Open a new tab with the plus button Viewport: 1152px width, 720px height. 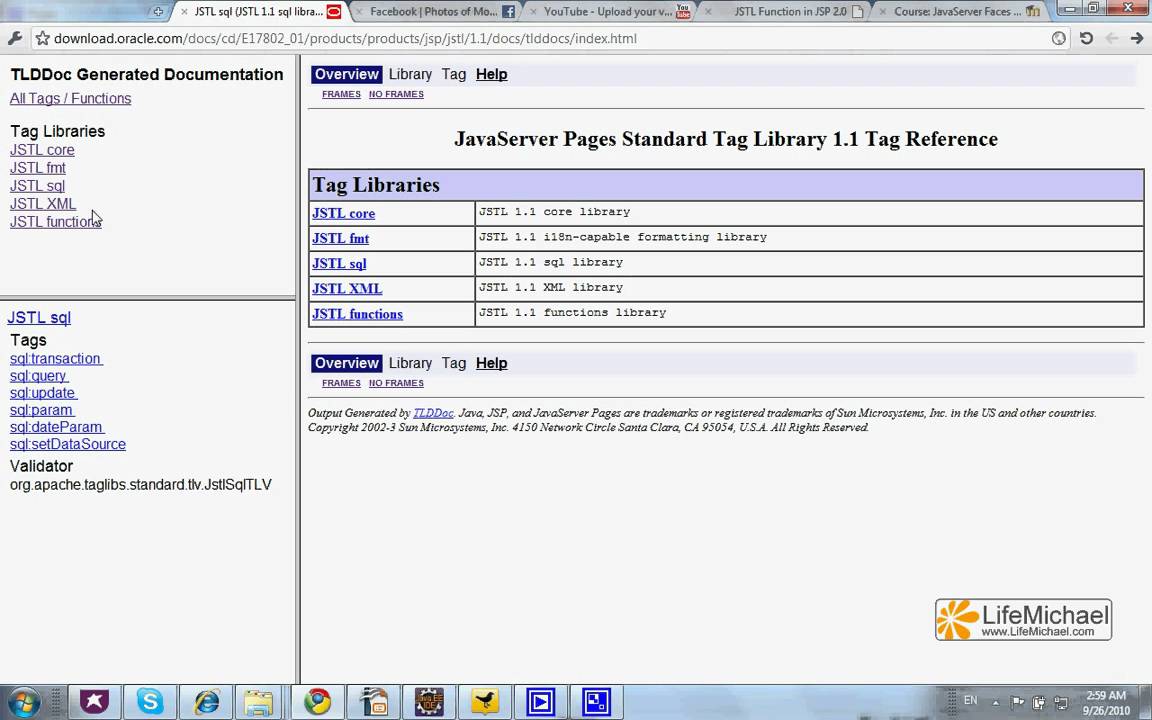coord(158,12)
